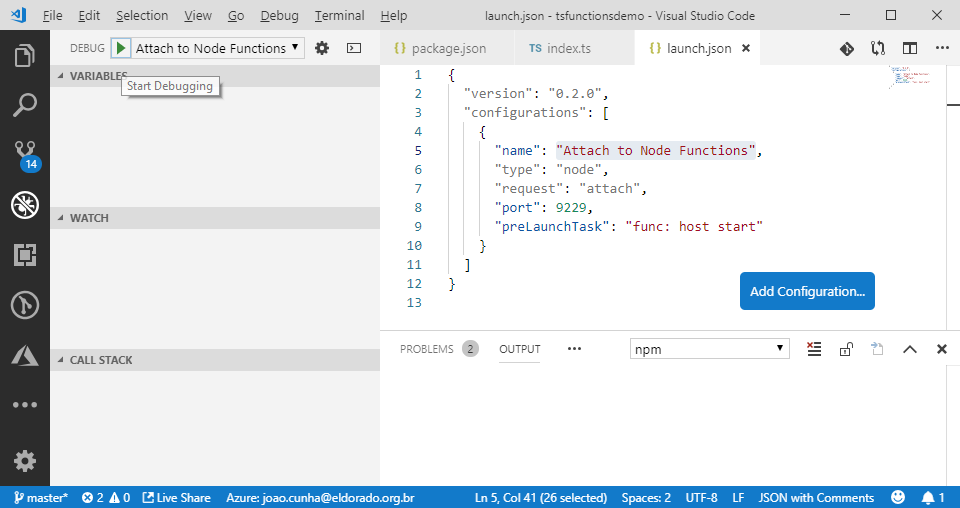
Task: Open the Explorer view in activity bar
Action: tap(24, 56)
